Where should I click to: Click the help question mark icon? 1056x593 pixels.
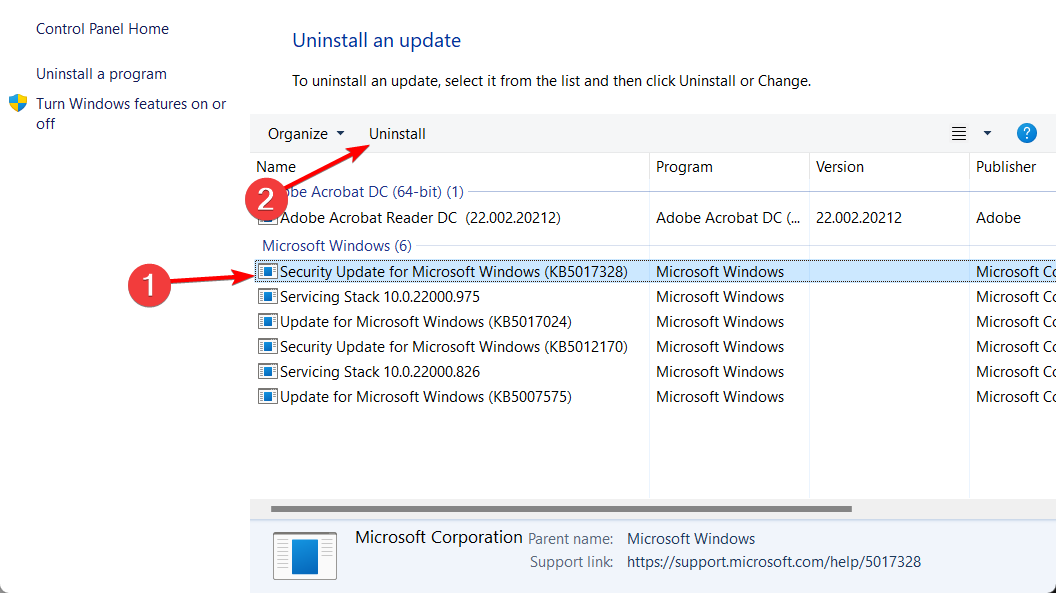[x=1026, y=133]
